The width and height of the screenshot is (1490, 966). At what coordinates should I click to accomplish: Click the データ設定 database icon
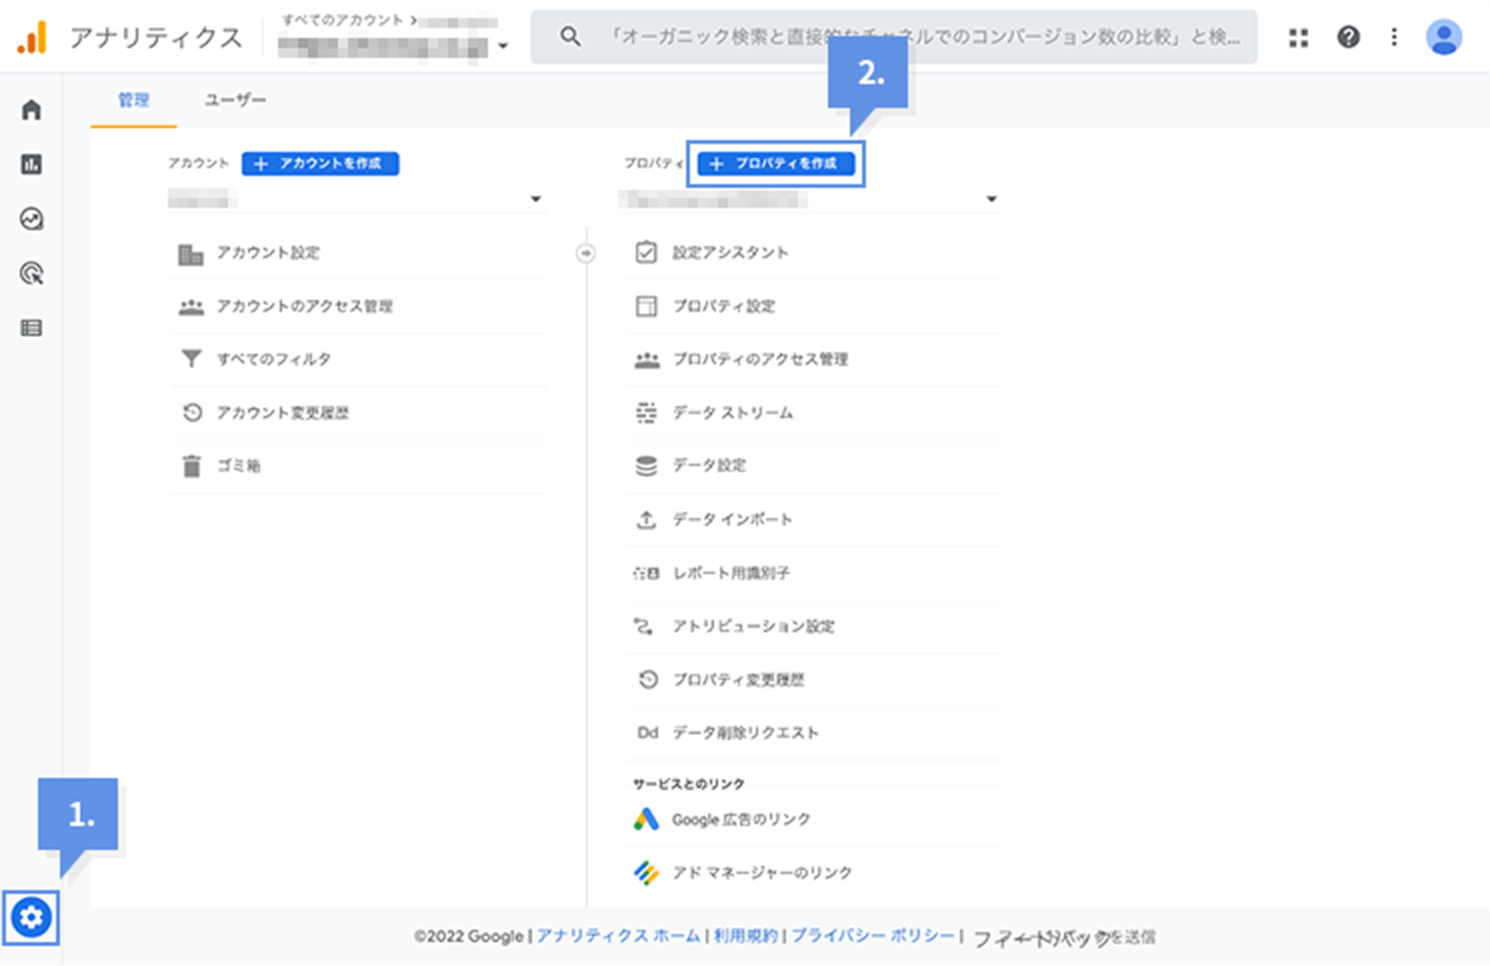tap(646, 465)
